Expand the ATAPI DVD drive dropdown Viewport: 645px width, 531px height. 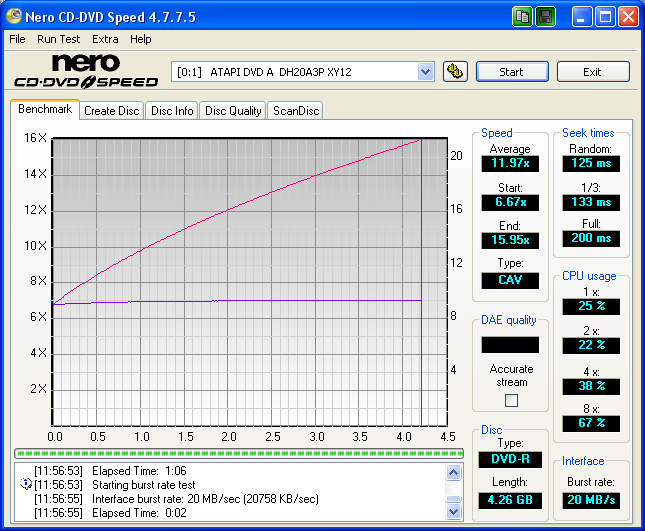tap(425, 72)
